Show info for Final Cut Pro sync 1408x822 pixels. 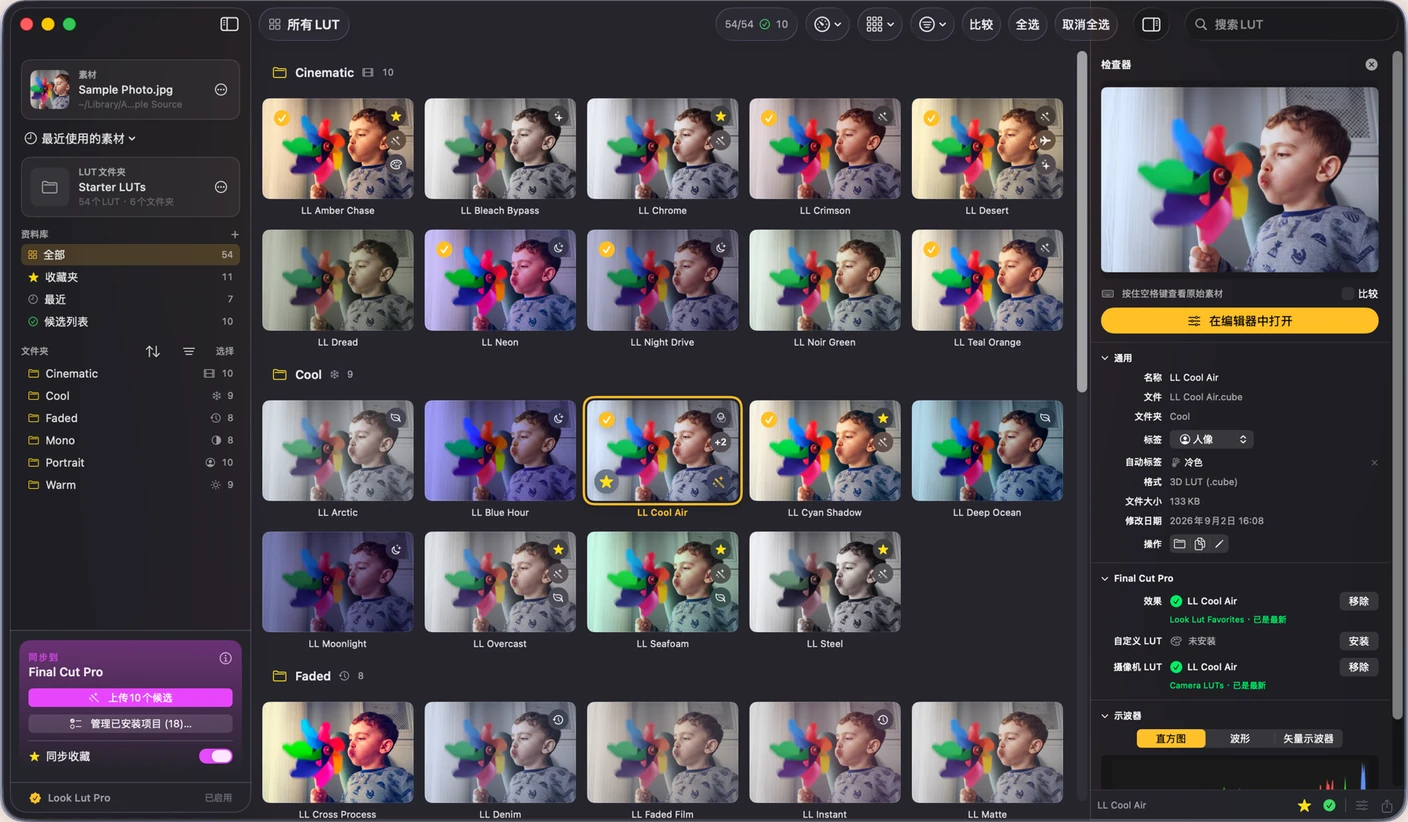(225, 658)
